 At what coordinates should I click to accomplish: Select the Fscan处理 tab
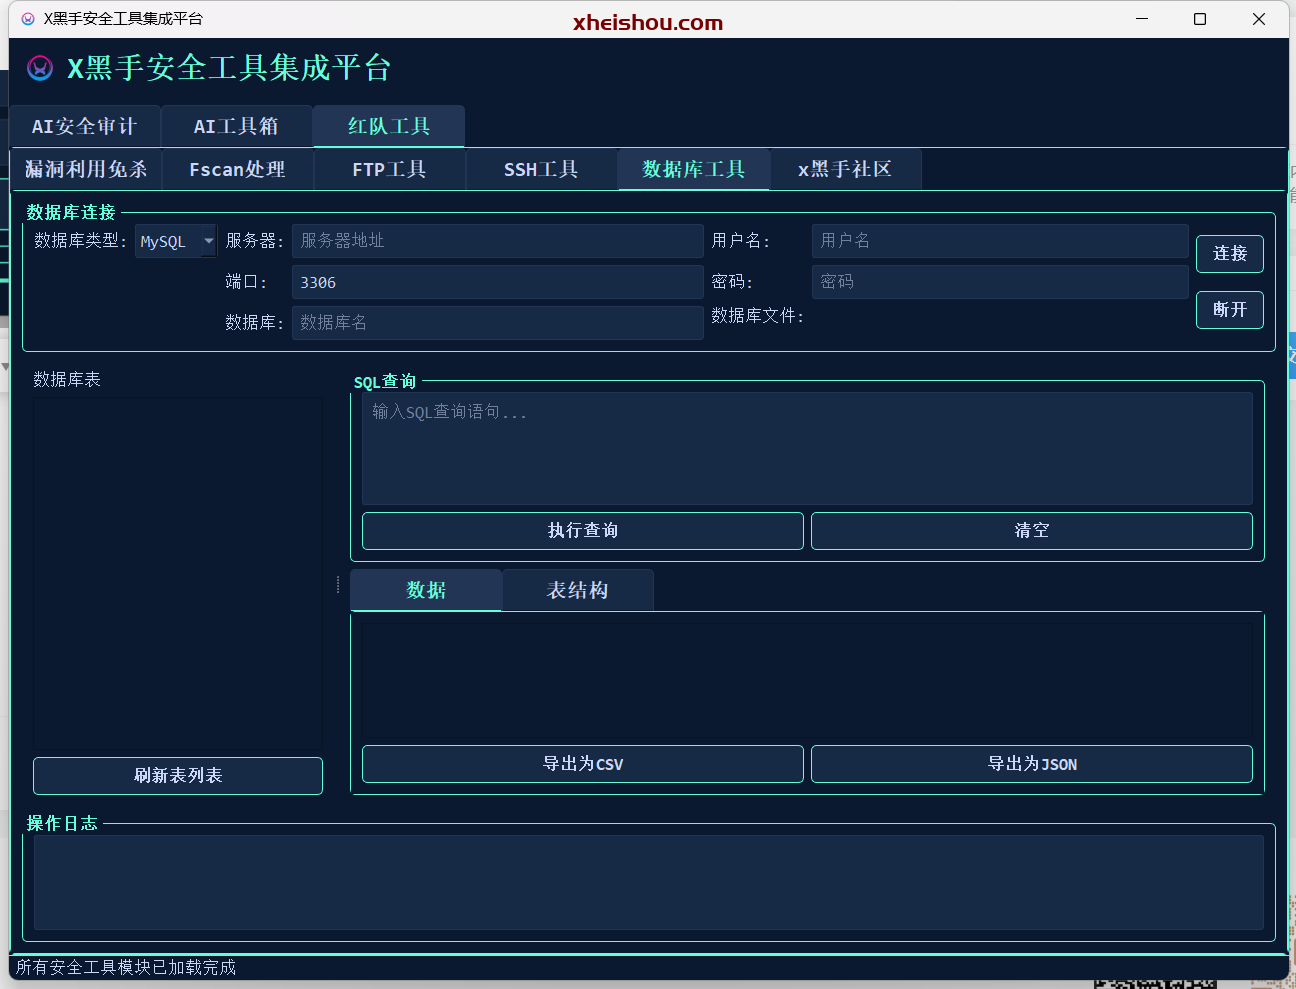[x=238, y=169]
